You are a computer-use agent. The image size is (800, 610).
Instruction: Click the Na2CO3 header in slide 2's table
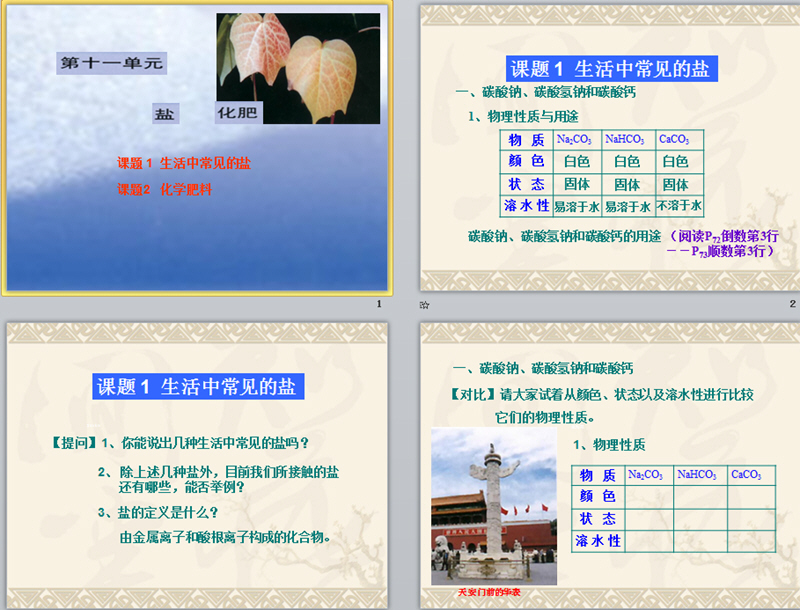[574, 139]
